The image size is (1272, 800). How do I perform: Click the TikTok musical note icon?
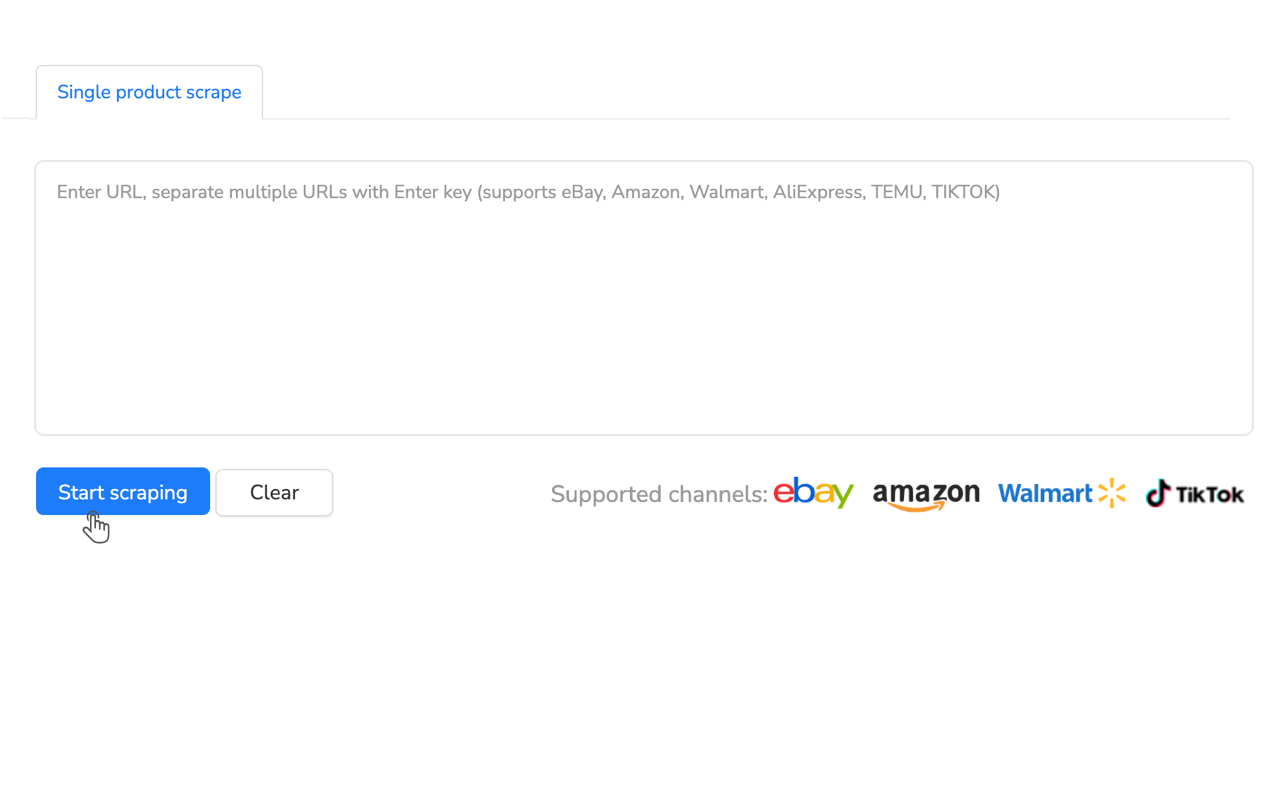1157,493
